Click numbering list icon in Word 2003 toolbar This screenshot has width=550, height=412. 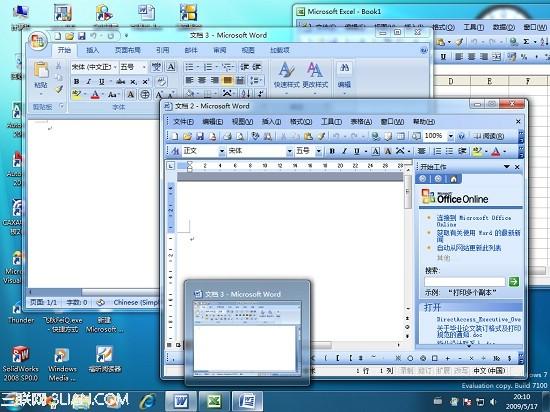tap(437, 151)
